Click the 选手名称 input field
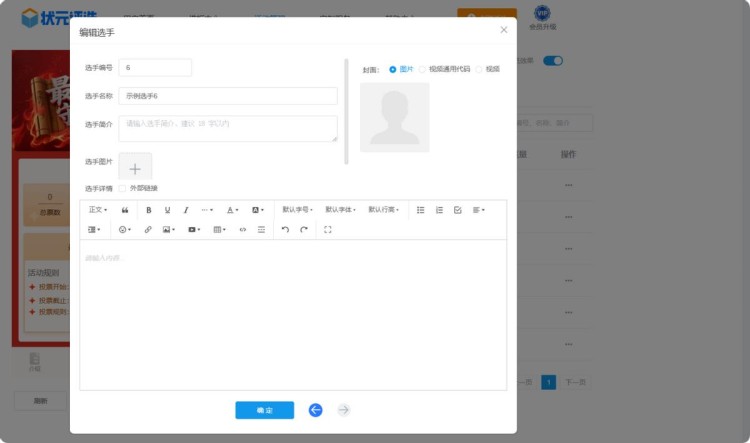This screenshot has width=750, height=443. 227,96
